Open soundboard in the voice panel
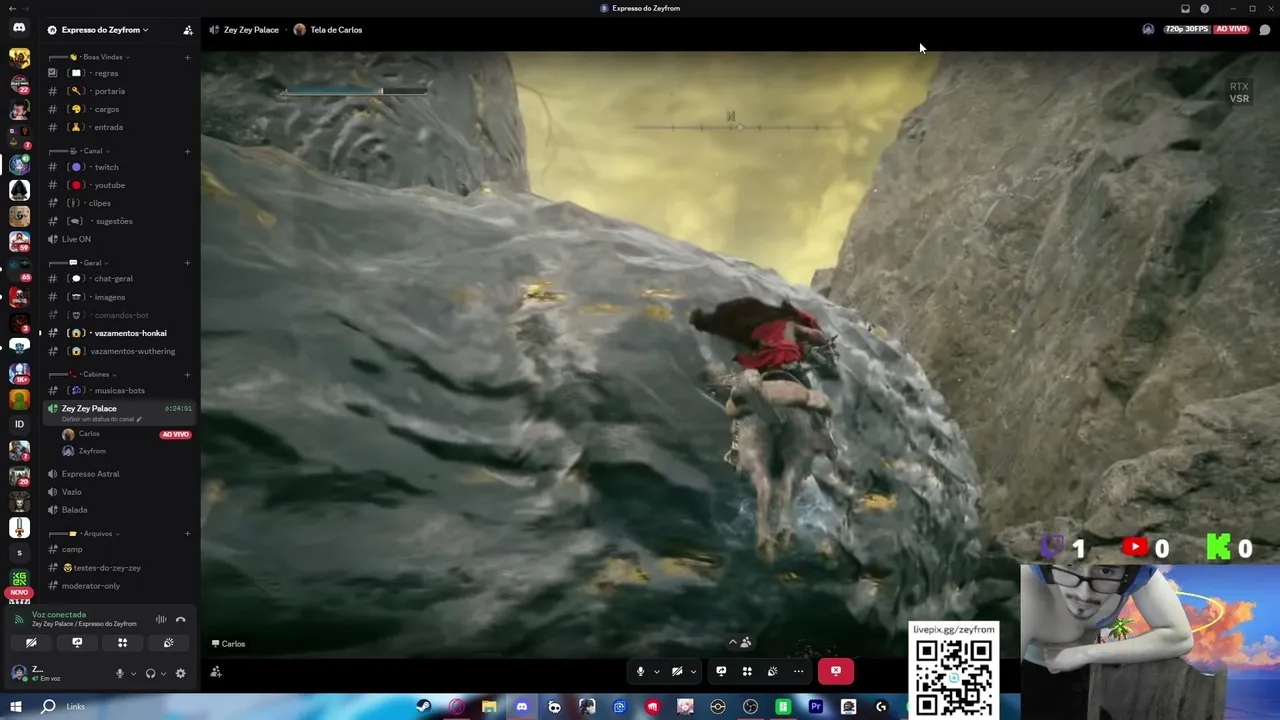 (168, 643)
